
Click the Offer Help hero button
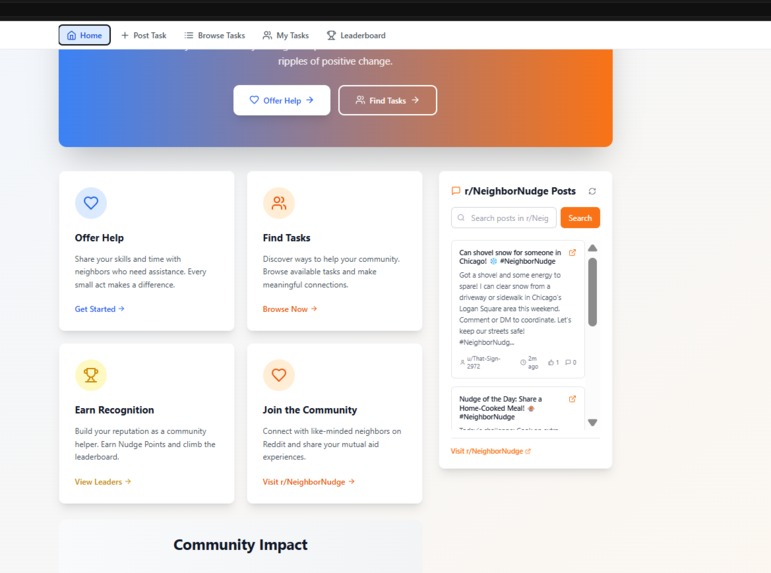coord(282,100)
